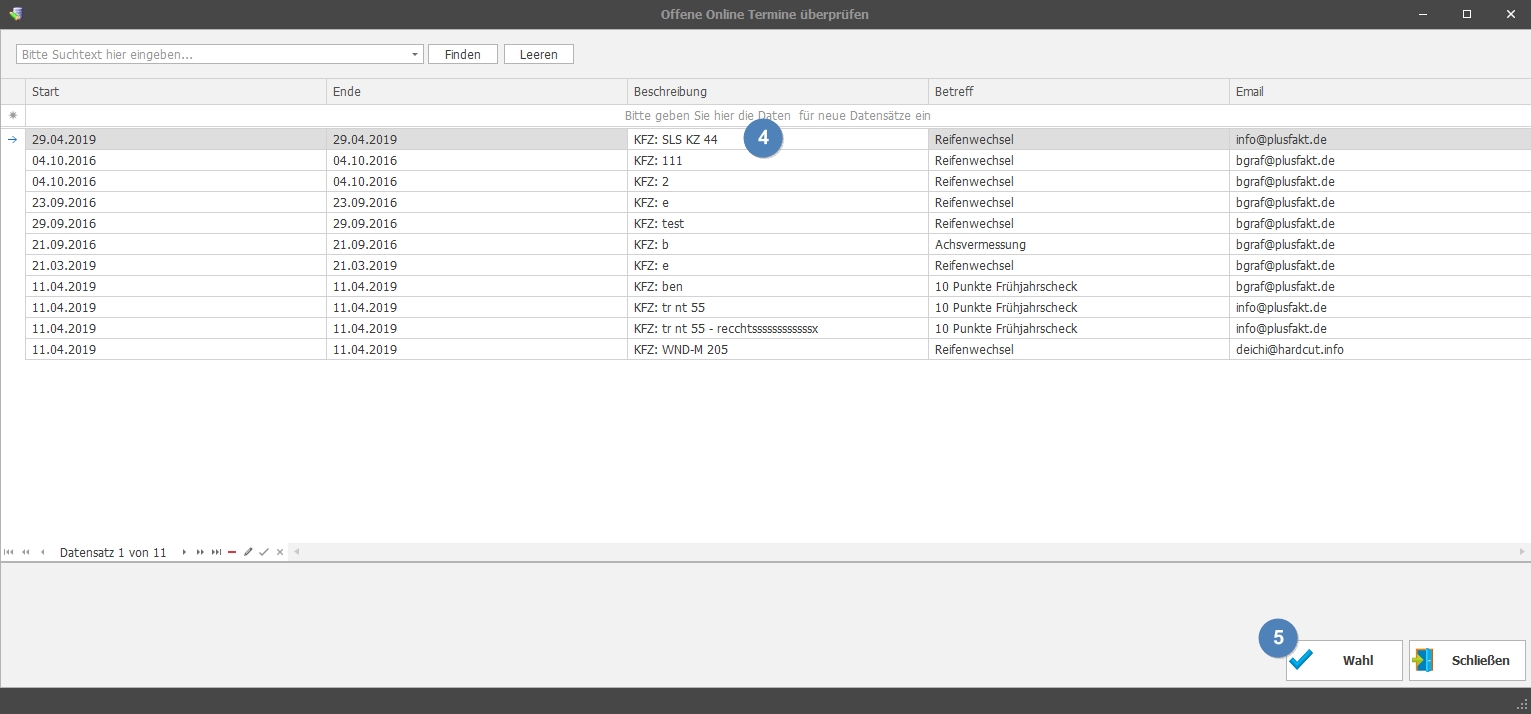The width and height of the screenshot is (1531, 714).
Task: Click the current-row arrow indicator
Action: pos(13,140)
